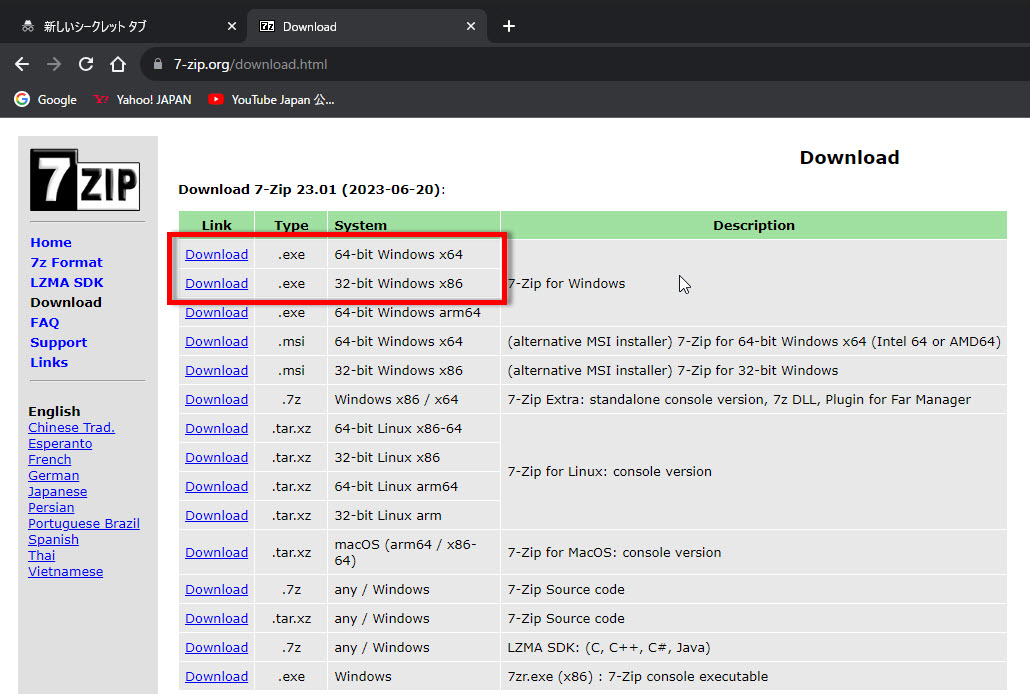Click the address bar
The height and width of the screenshot is (694, 1030).
click(x=400, y=64)
